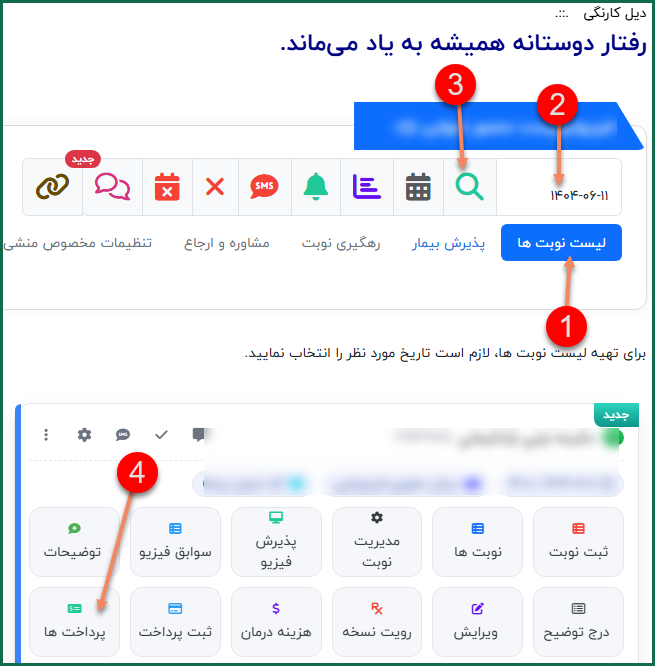
Task: Click the red calendar-cancel icon
Action: (167, 187)
